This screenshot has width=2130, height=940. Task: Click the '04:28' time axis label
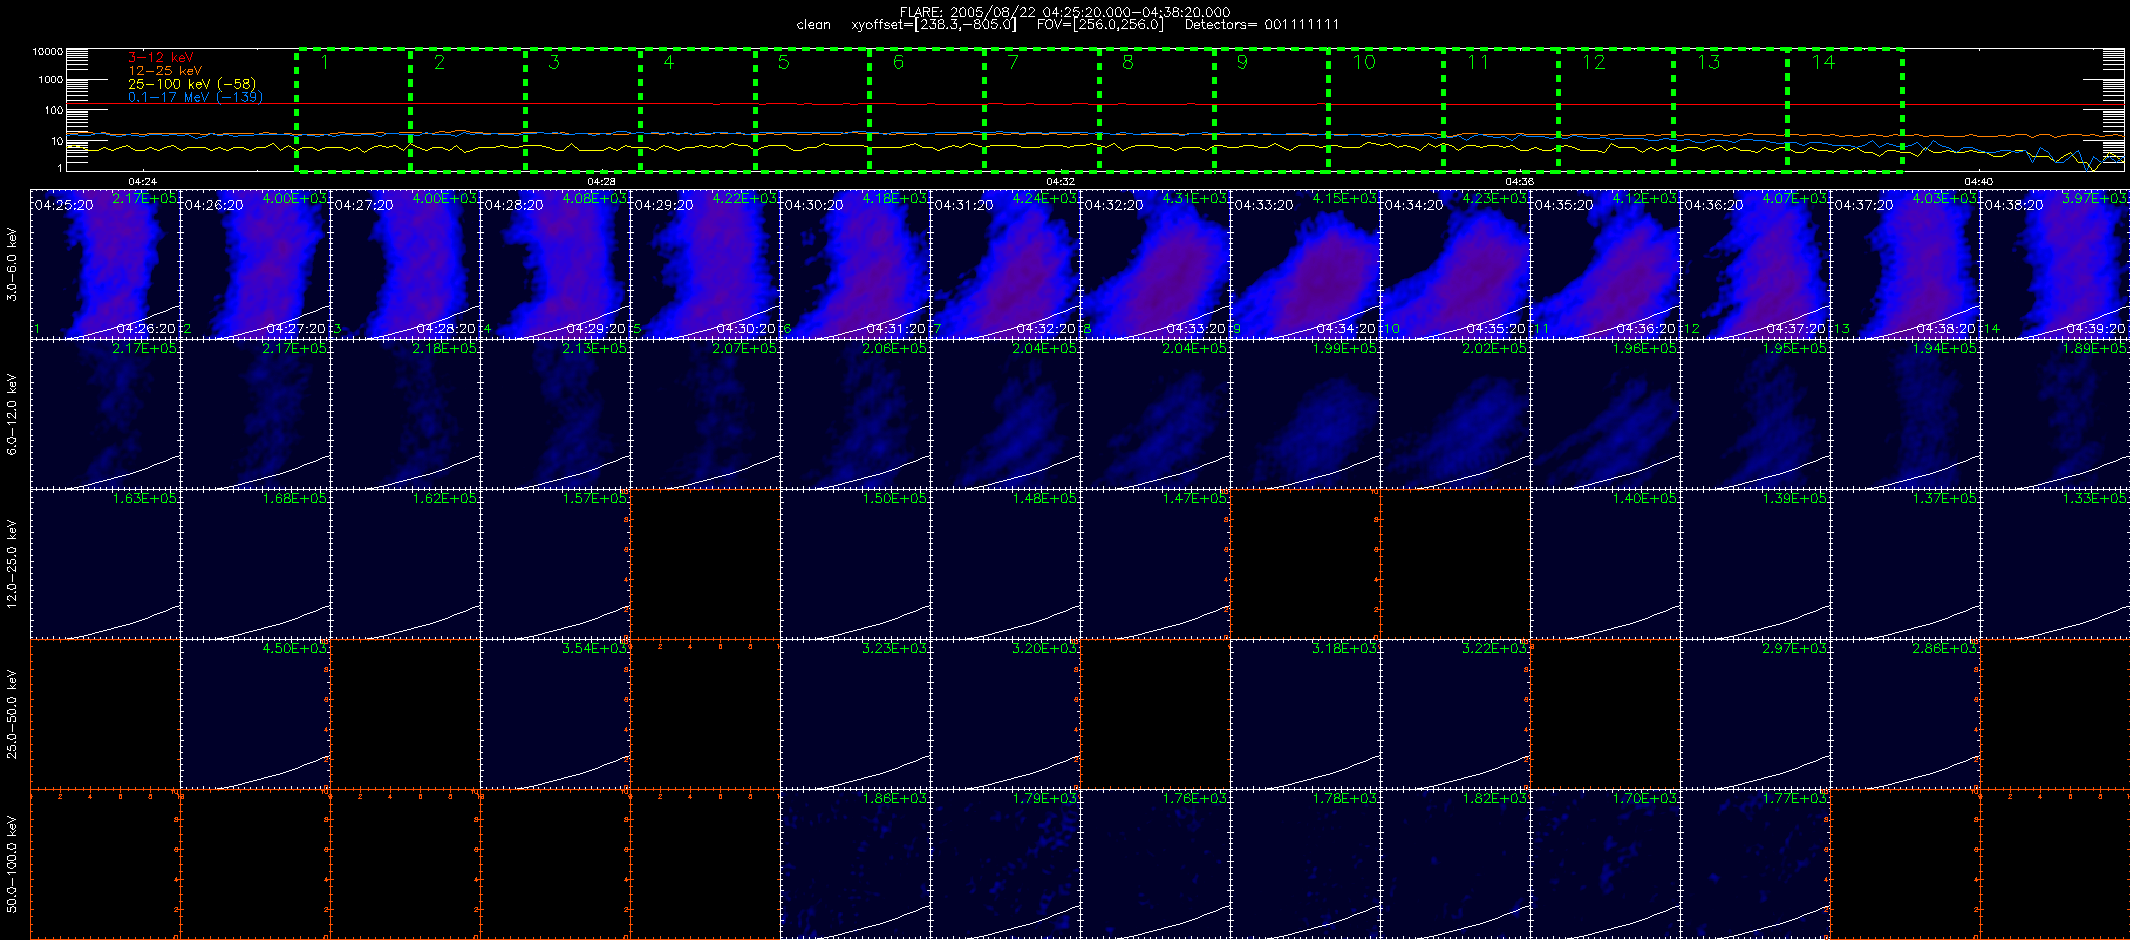[601, 182]
